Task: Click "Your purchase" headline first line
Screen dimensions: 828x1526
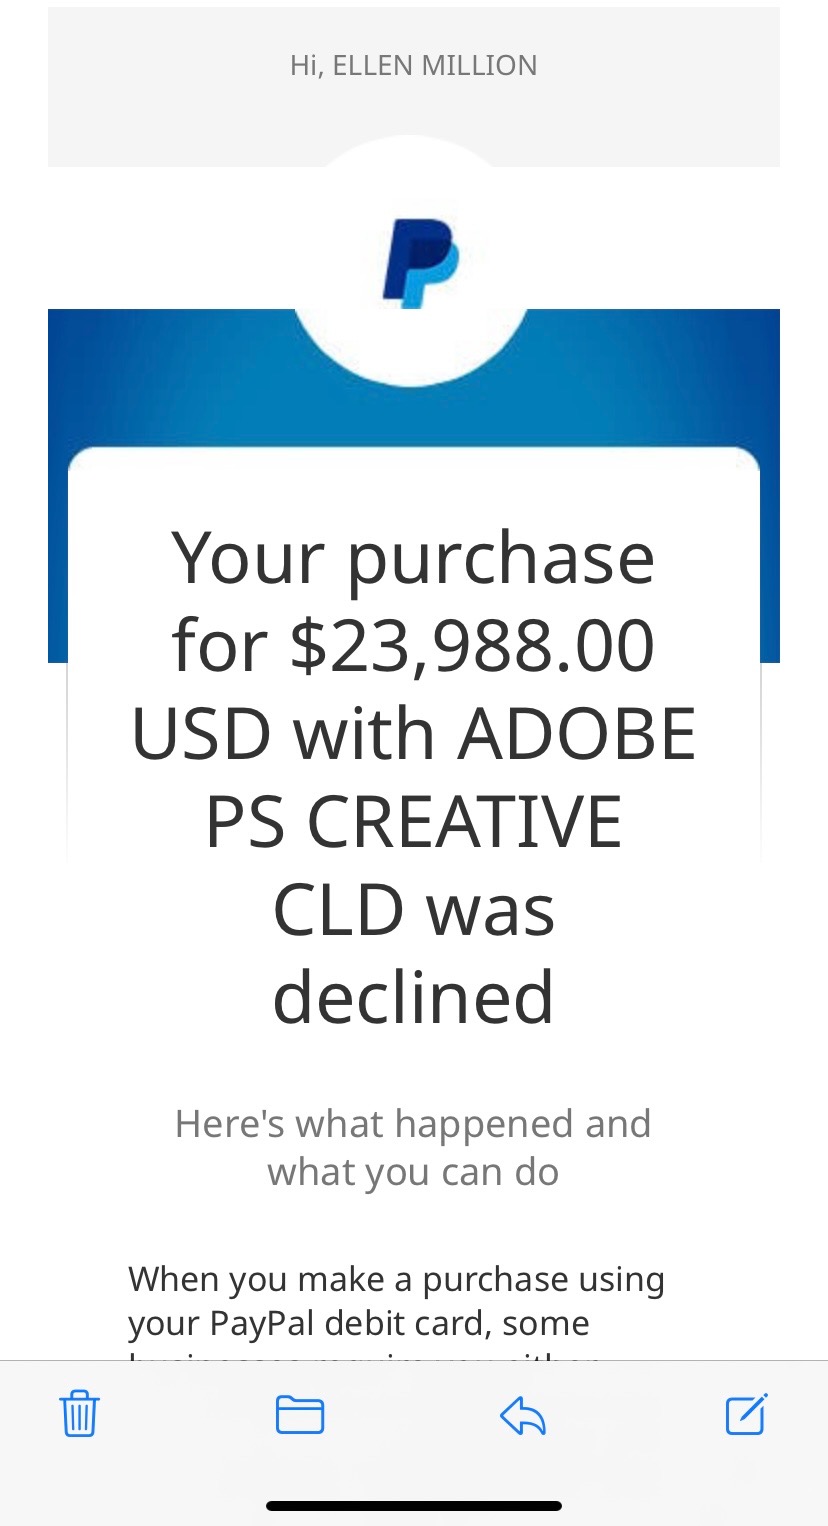Action: pyautogui.click(x=413, y=558)
